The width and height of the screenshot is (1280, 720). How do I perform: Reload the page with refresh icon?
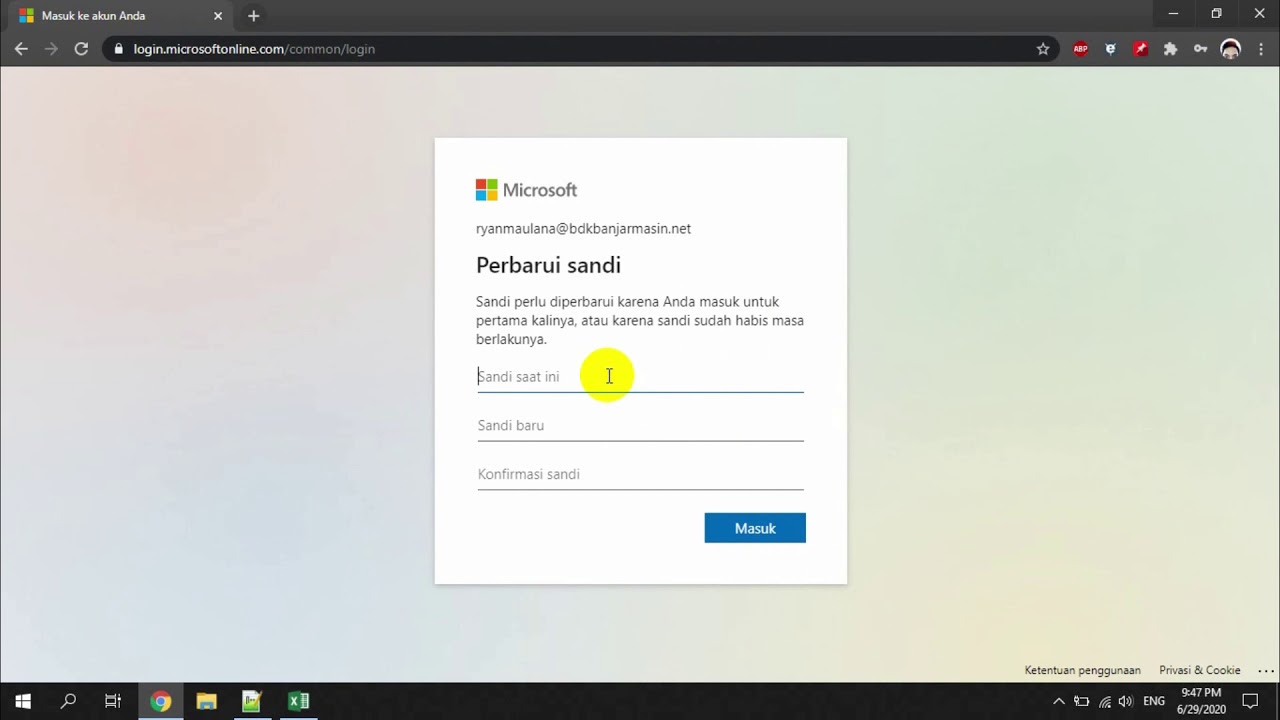81,48
